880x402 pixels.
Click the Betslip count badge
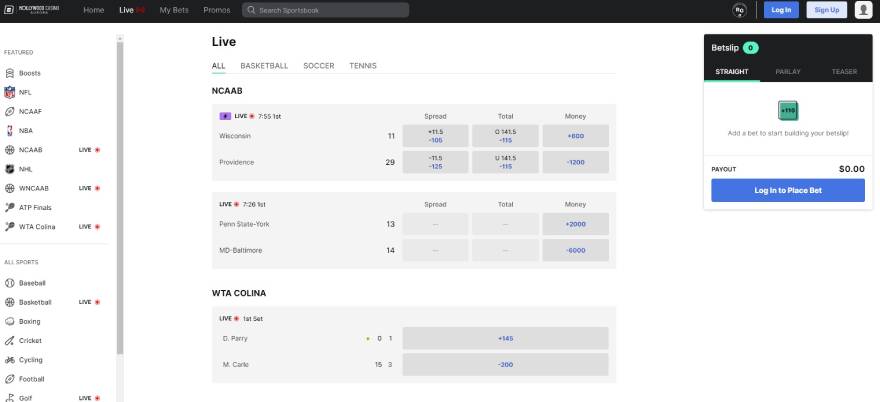point(750,48)
